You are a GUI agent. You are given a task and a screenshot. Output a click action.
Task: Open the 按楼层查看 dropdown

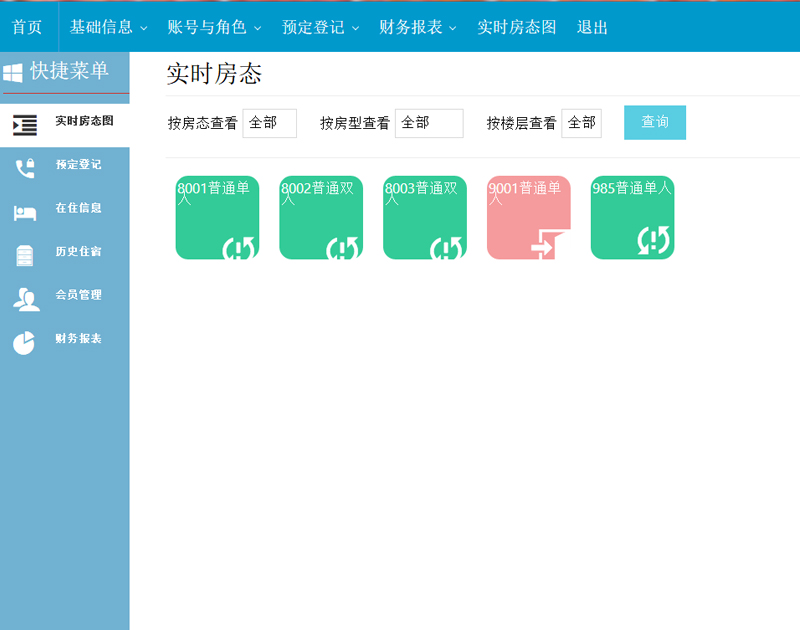click(x=582, y=123)
